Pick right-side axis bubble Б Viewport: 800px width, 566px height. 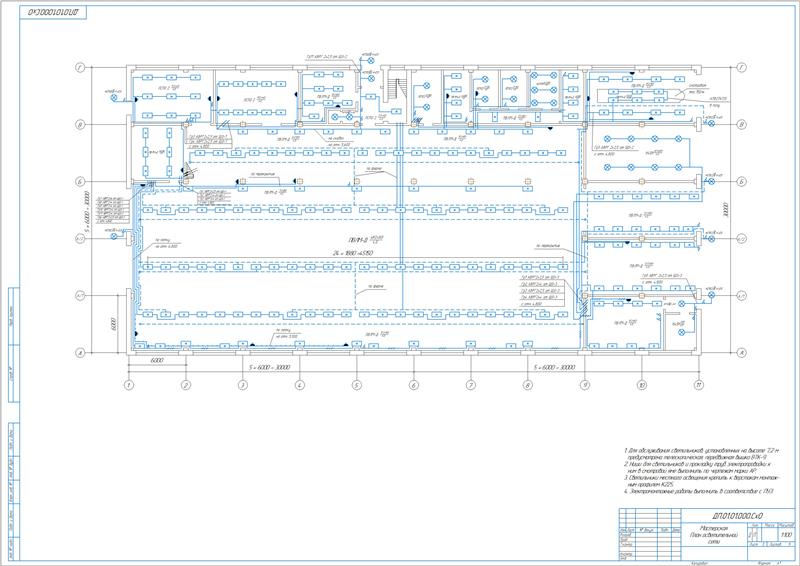(x=742, y=181)
